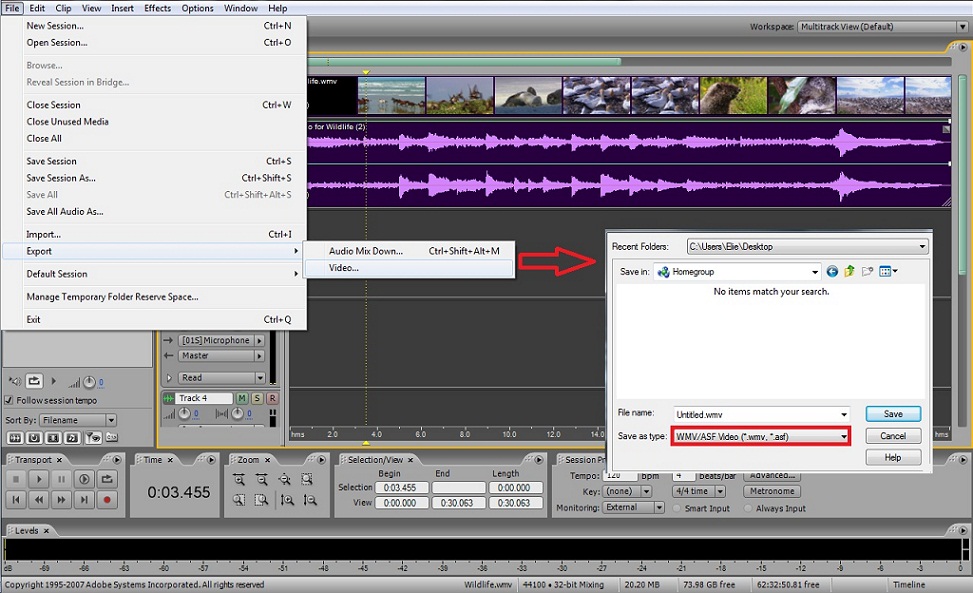Click the circled Play to end button
The height and width of the screenshot is (593, 973).
pos(84,479)
